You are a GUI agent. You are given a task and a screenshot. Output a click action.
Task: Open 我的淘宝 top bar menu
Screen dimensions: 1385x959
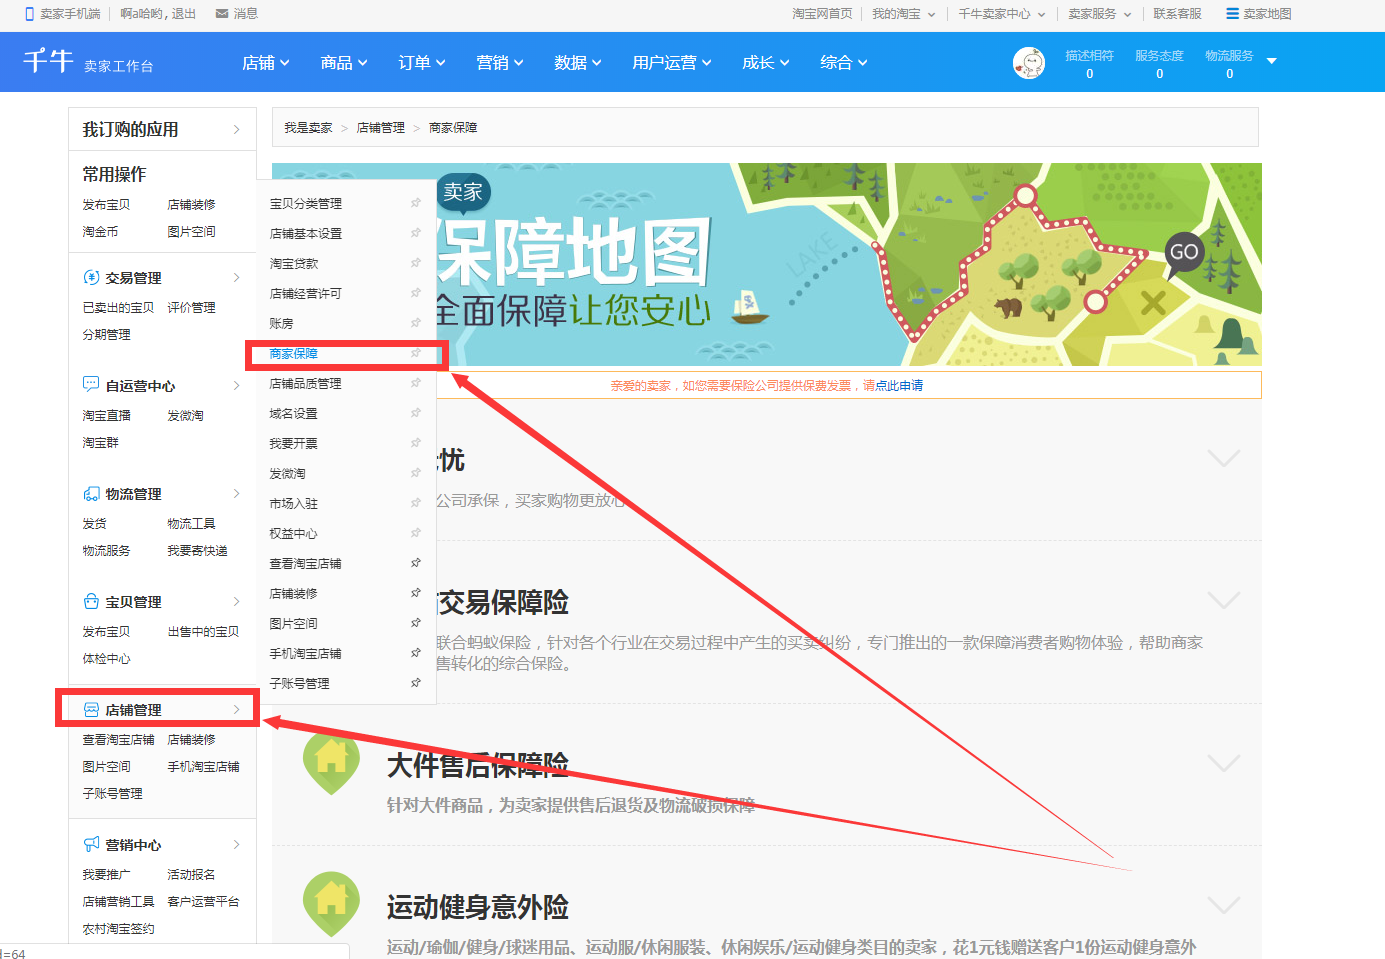point(904,14)
